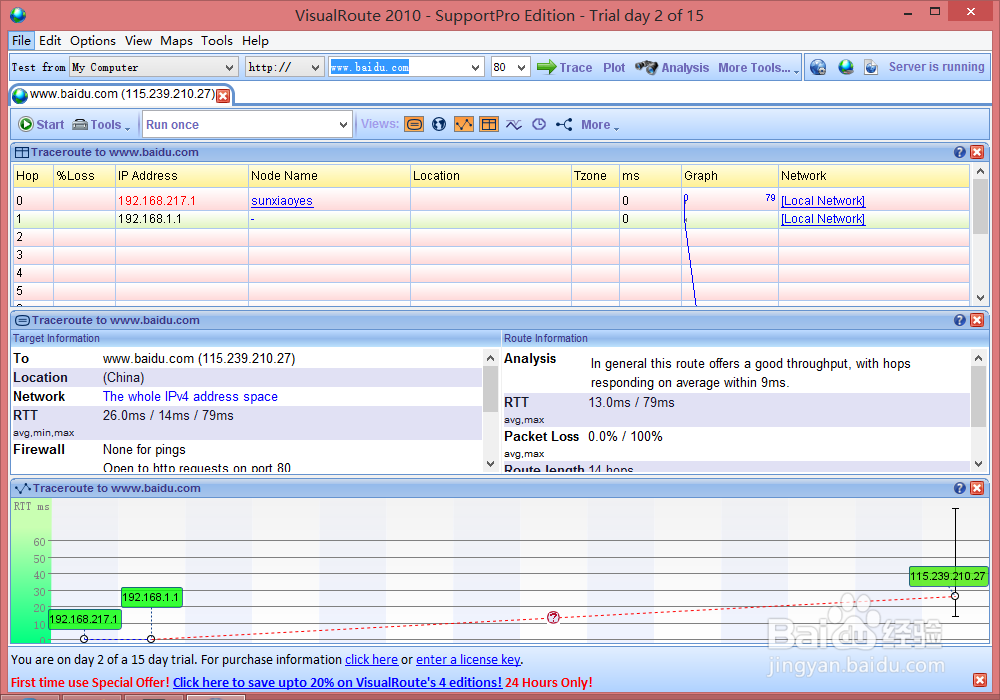Open the Tools toolbox in trace toolbar
1000x700 pixels.
pos(101,124)
